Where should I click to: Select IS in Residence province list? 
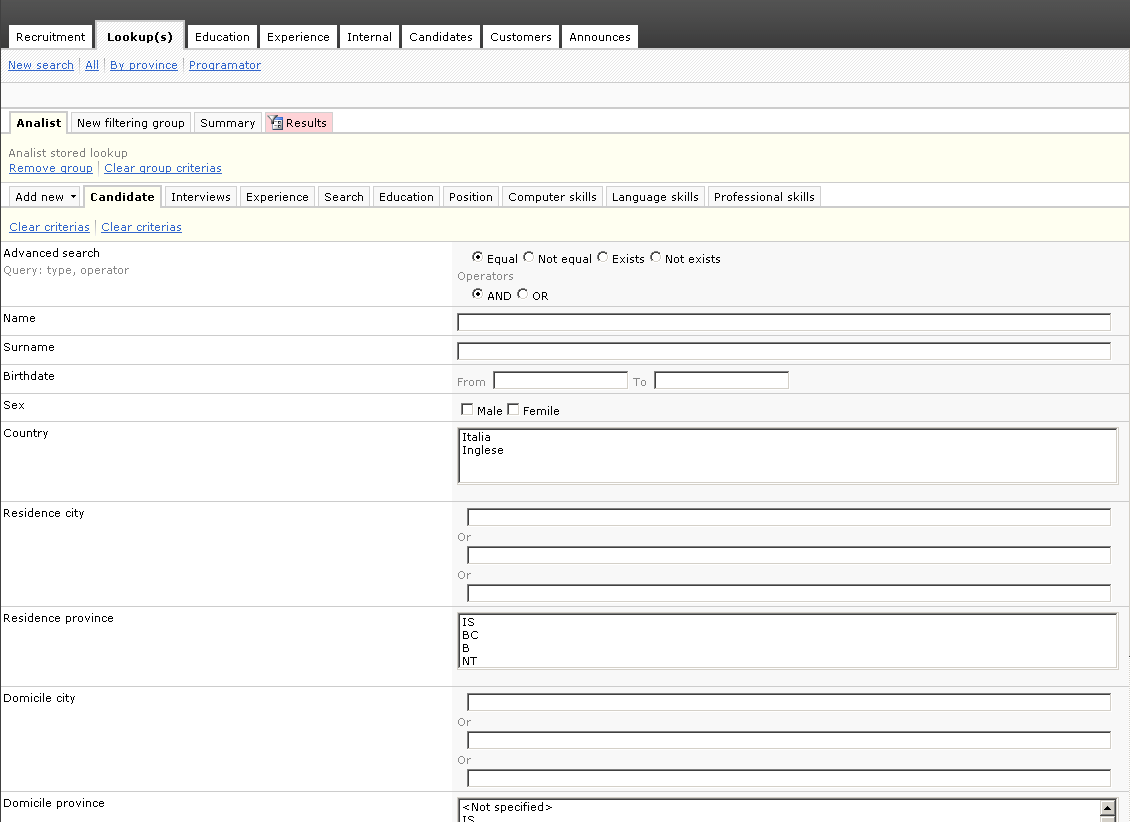[x=787, y=622]
